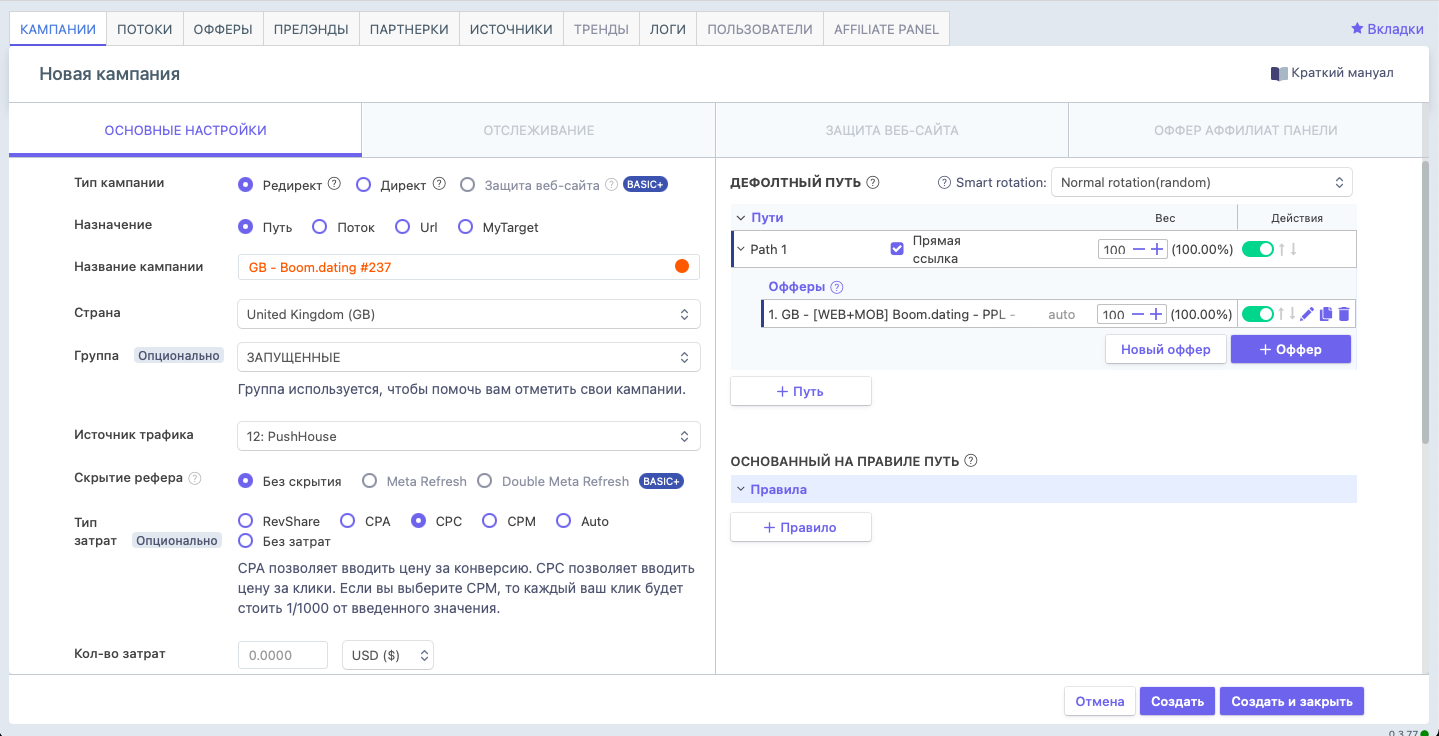Click + Оффер button
This screenshot has height=736, width=1439.
(x=1291, y=349)
